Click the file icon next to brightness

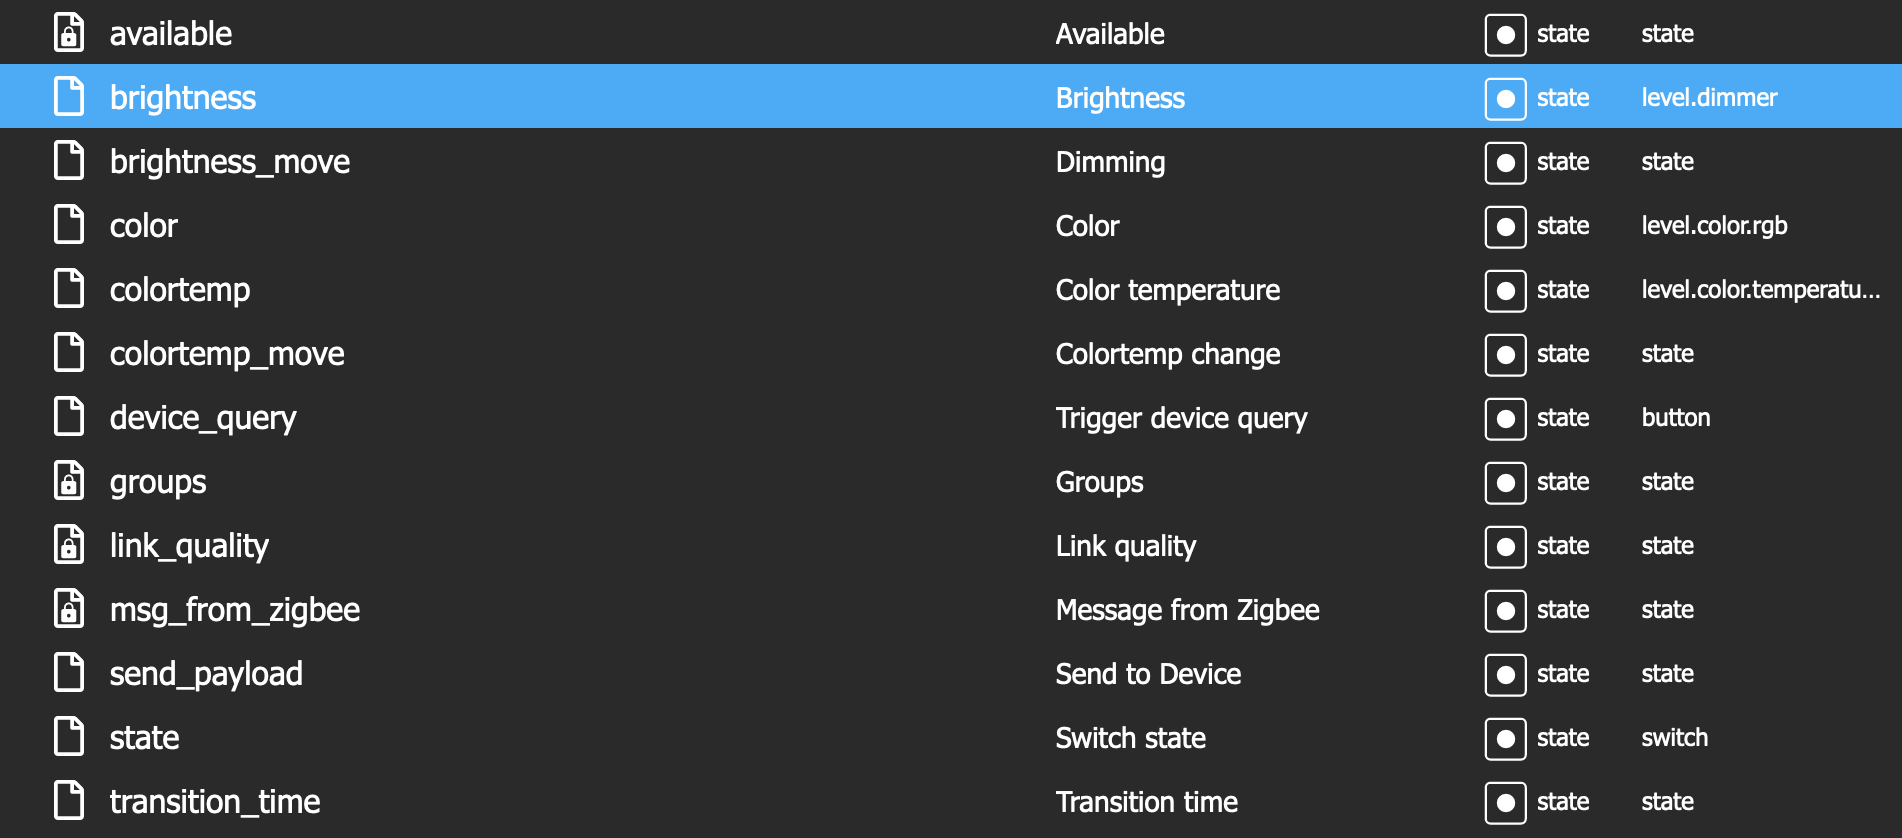point(69,97)
